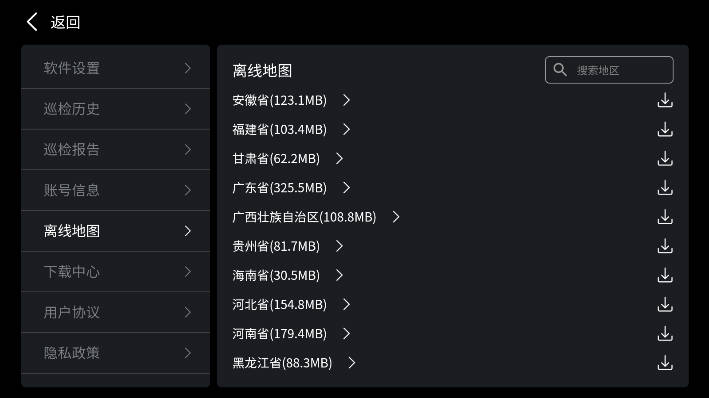
Task: Download the 河南省 offline map
Action: tap(665, 334)
